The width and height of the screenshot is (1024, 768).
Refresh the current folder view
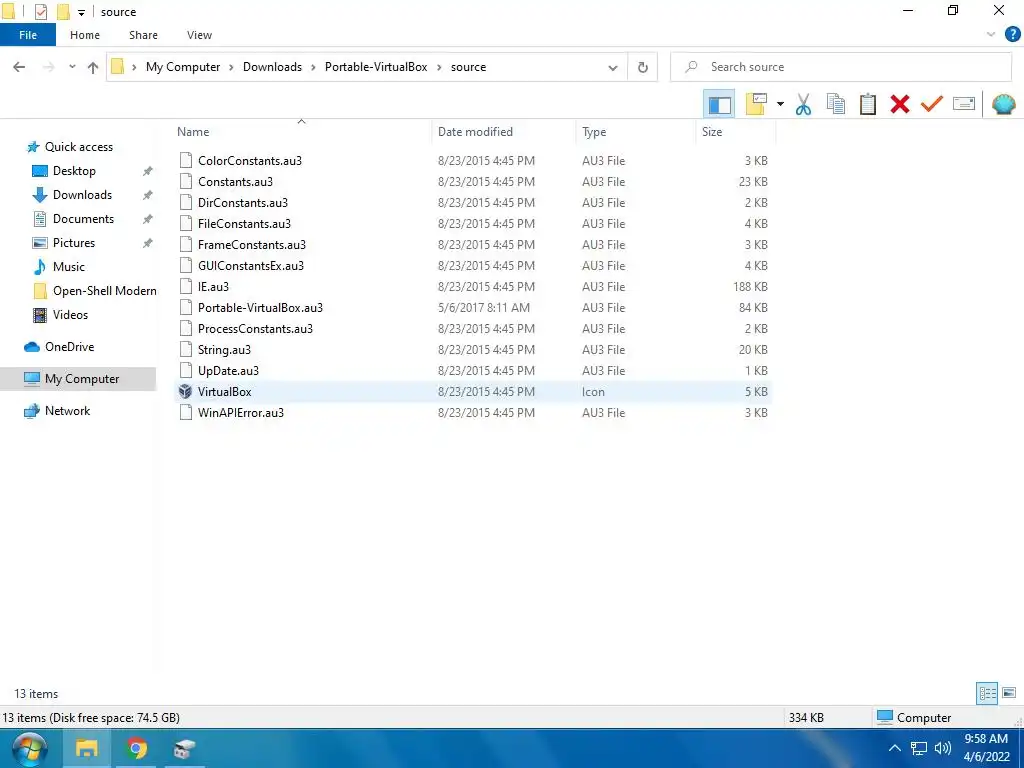click(x=643, y=67)
